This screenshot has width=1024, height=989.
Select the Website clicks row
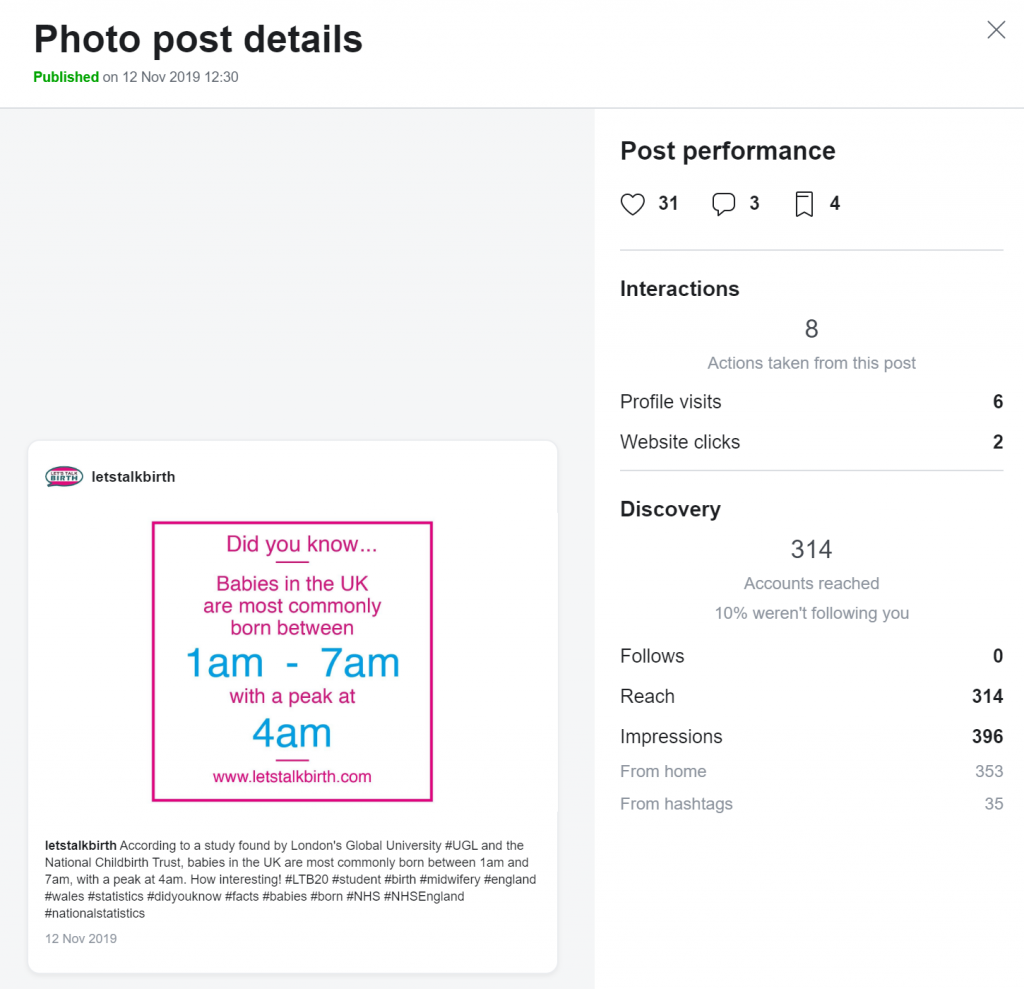click(x=811, y=442)
